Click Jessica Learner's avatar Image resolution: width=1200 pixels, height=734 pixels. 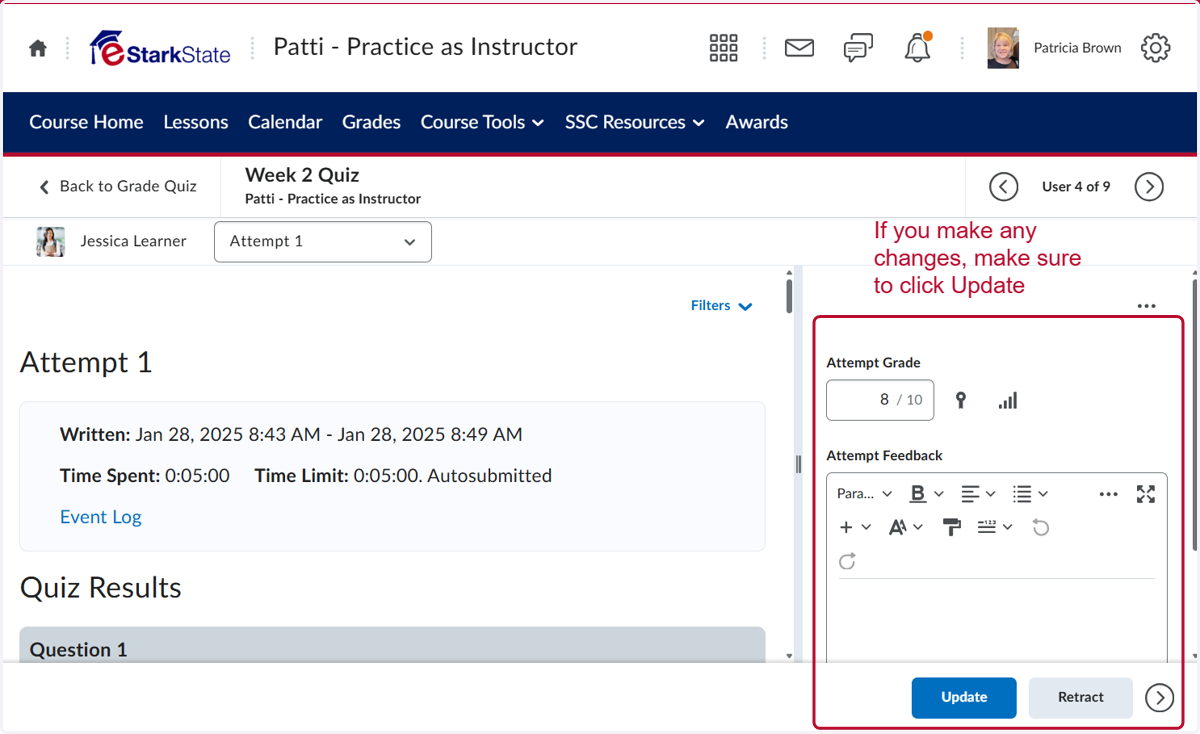click(51, 241)
